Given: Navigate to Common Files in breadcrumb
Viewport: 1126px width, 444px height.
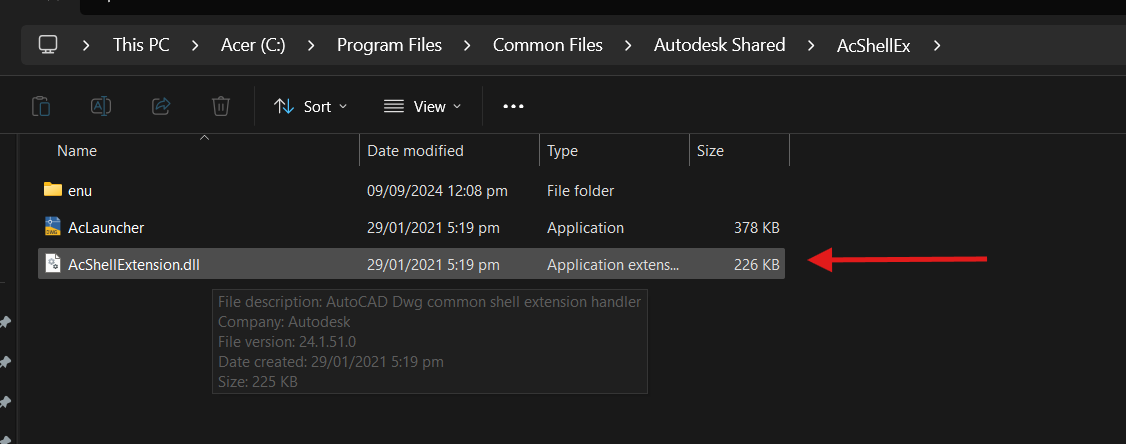Looking at the screenshot, I should (548, 45).
